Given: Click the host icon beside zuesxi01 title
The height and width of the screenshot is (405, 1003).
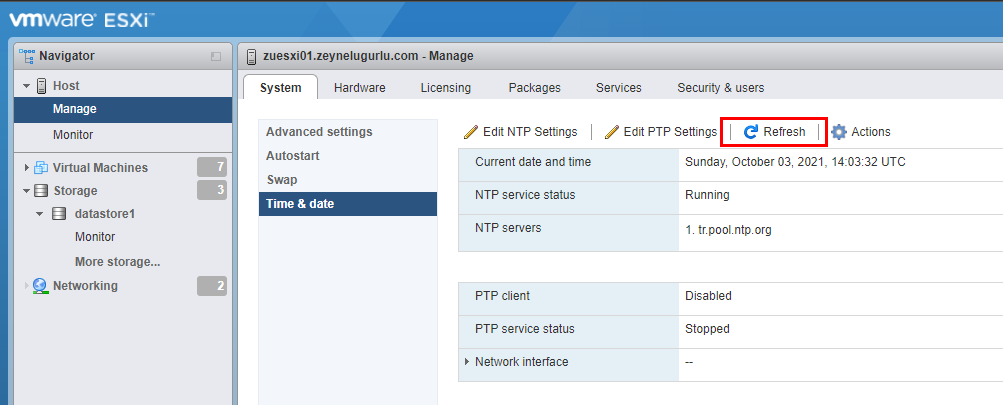Looking at the screenshot, I should point(251,56).
